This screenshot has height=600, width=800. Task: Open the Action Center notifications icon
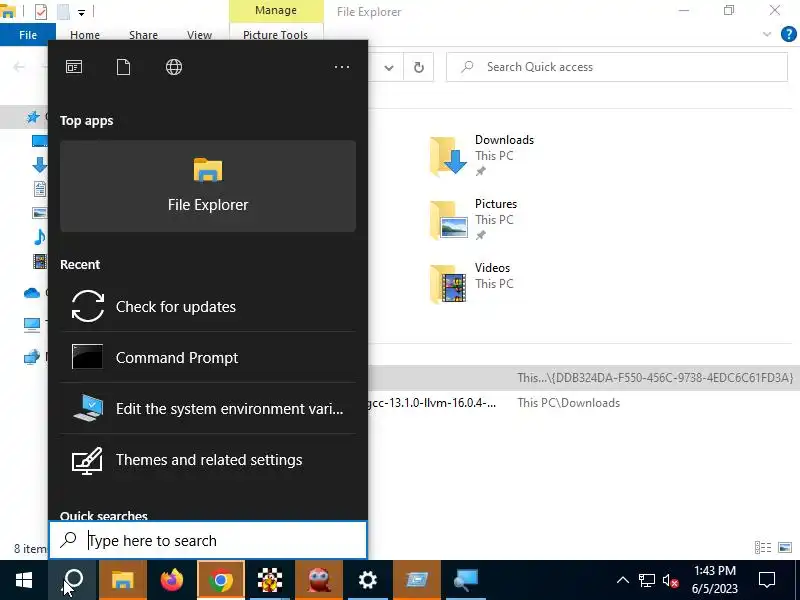[767, 580]
